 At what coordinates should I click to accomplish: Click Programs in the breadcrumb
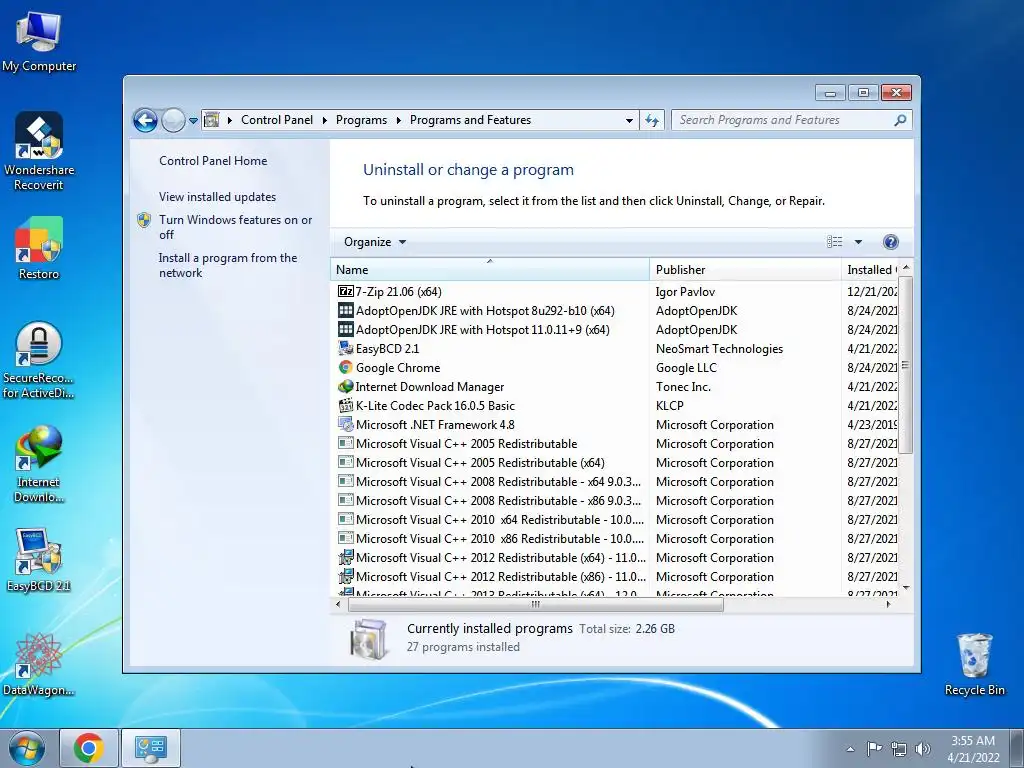(361, 120)
